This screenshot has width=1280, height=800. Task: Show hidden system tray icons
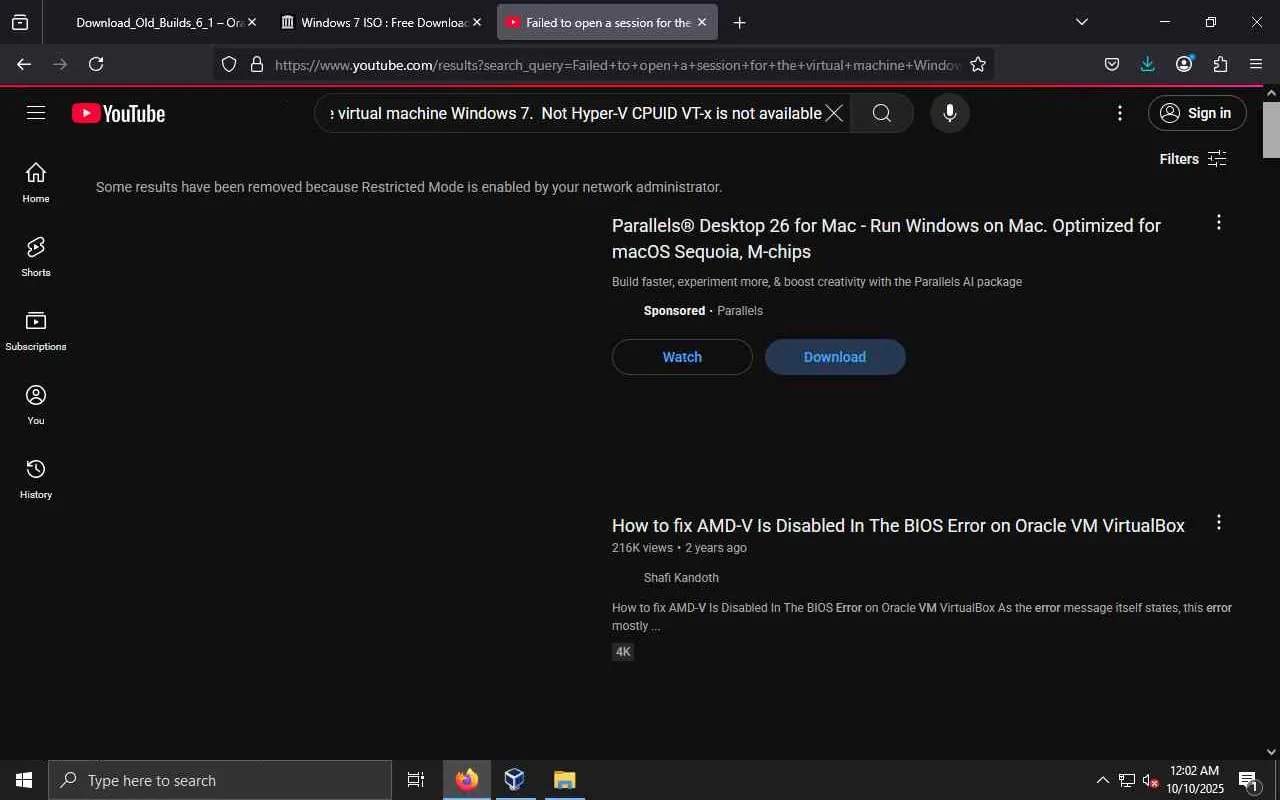[x=1103, y=780]
